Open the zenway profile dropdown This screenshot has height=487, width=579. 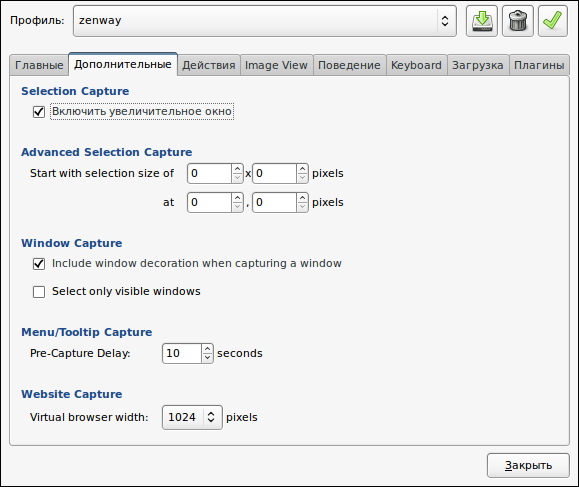pyautogui.click(x=265, y=21)
